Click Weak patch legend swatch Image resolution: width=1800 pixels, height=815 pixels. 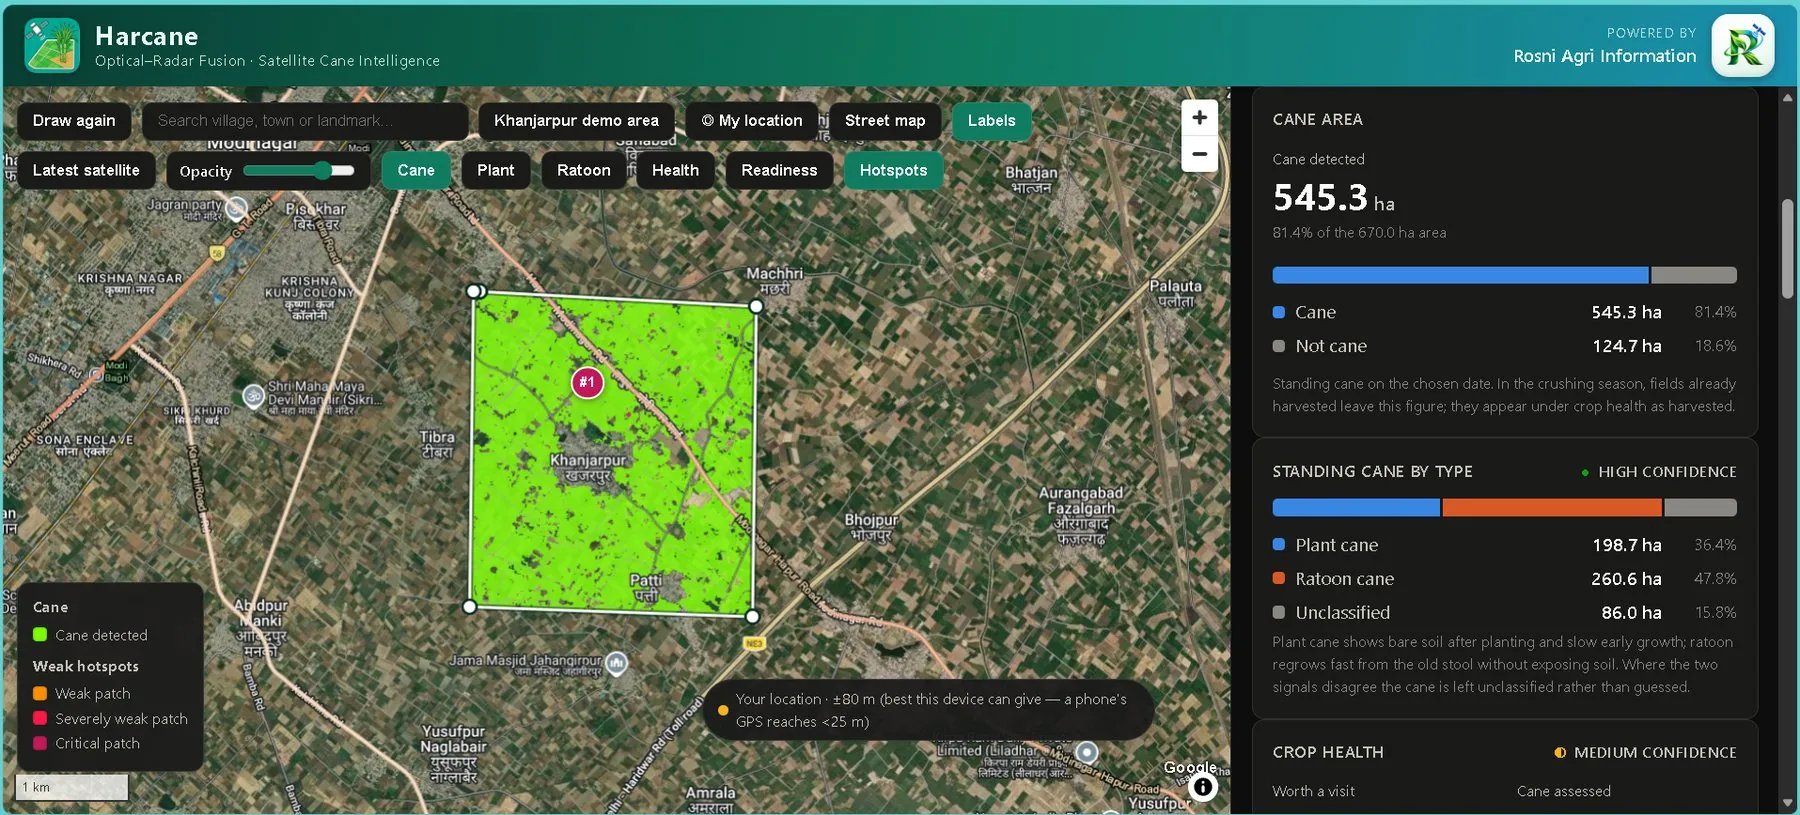(x=40, y=693)
